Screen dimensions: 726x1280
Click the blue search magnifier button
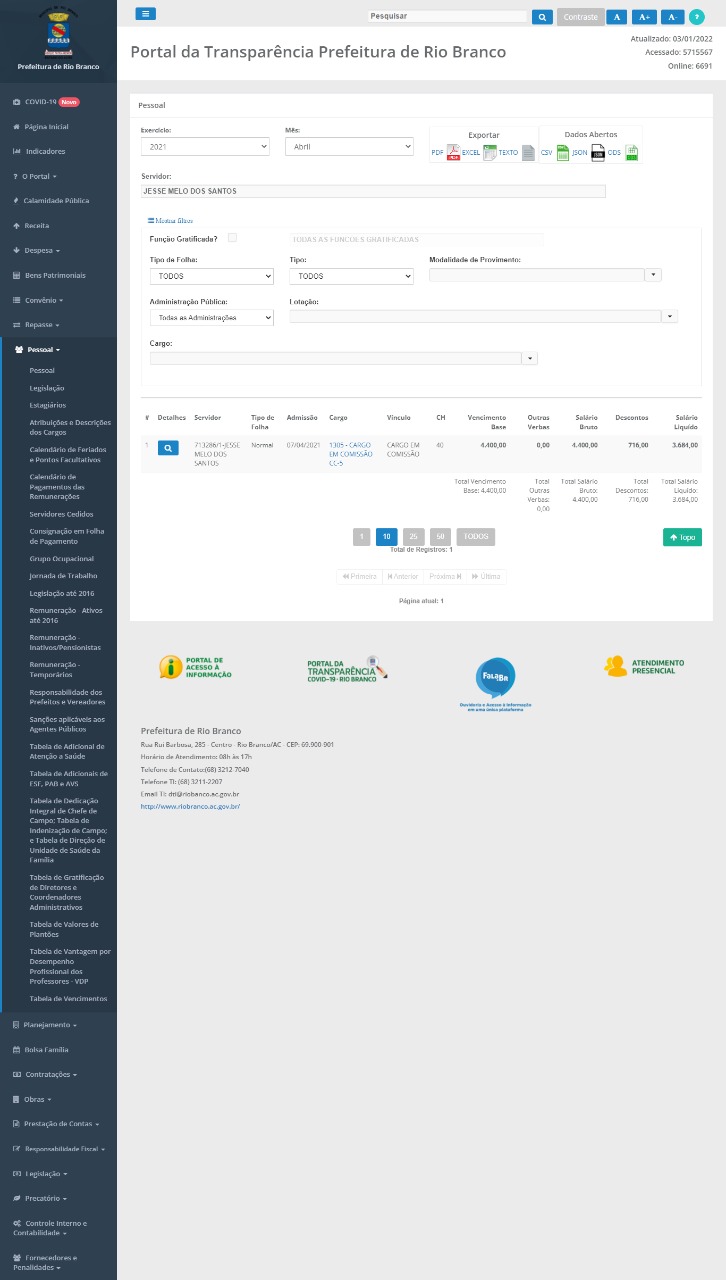pyautogui.click(x=541, y=17)
